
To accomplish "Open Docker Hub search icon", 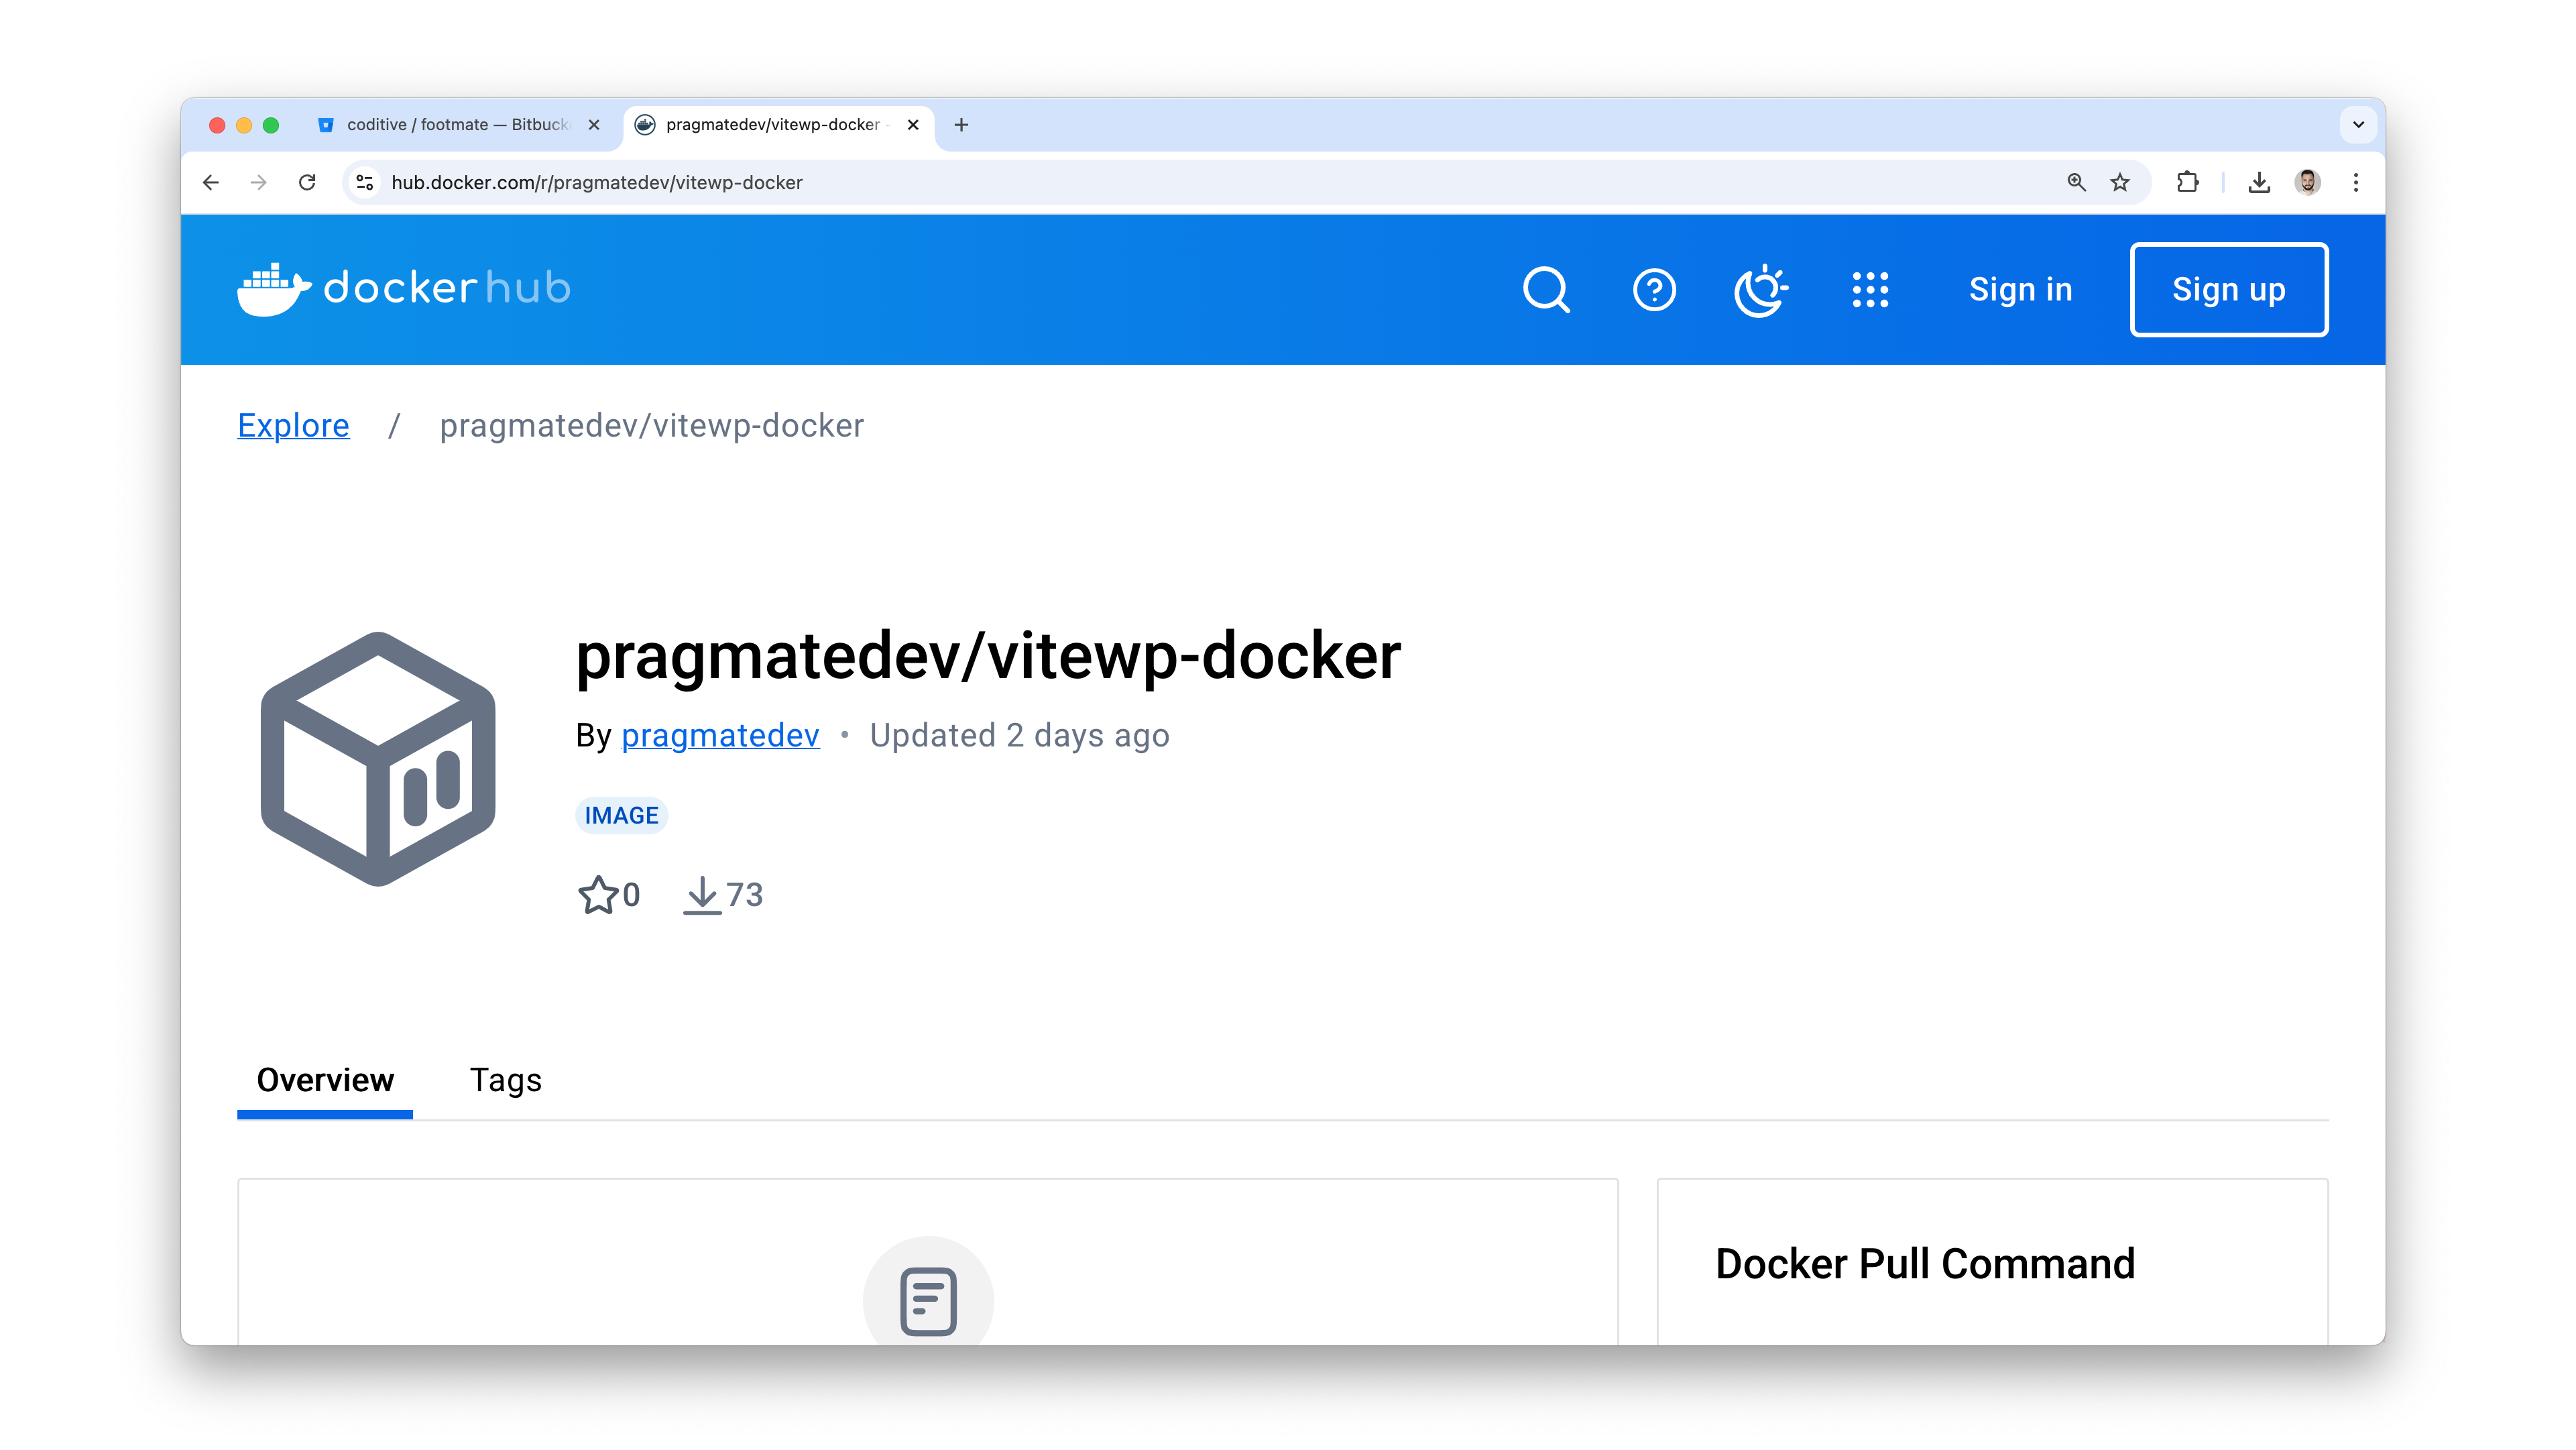I will [x=1546, y=290].
